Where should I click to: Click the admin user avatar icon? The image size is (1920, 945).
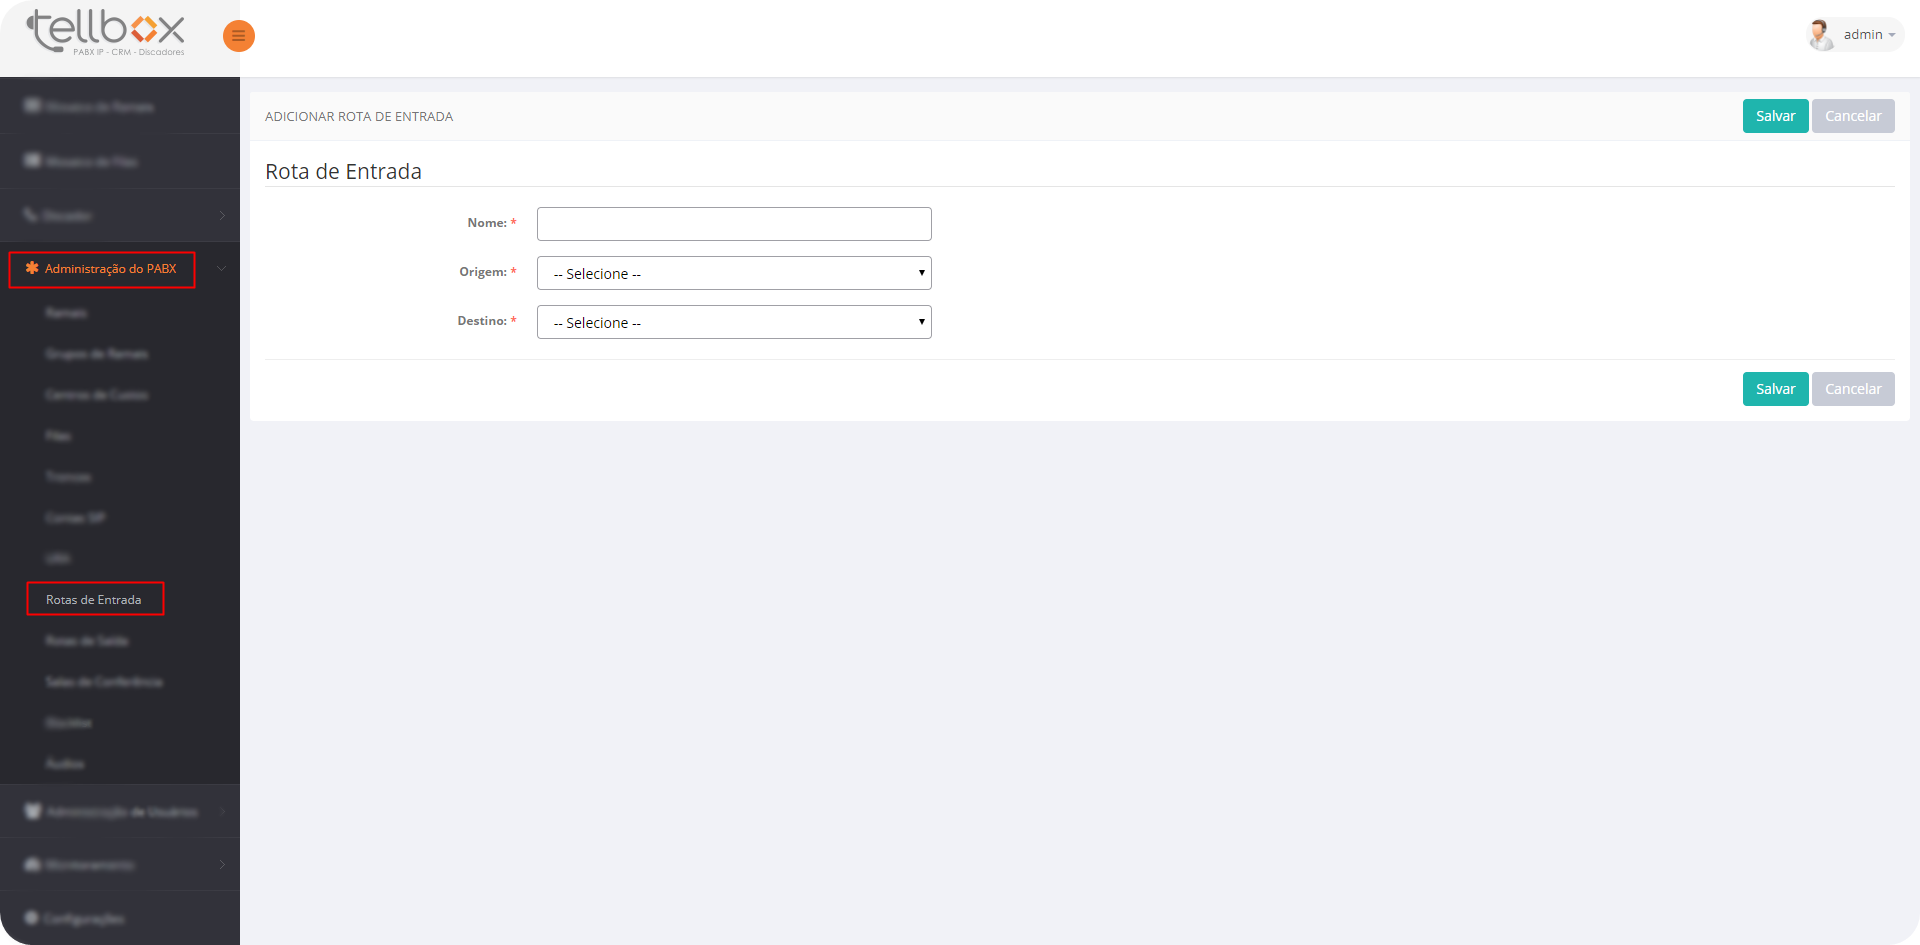tap(1821, 35)
